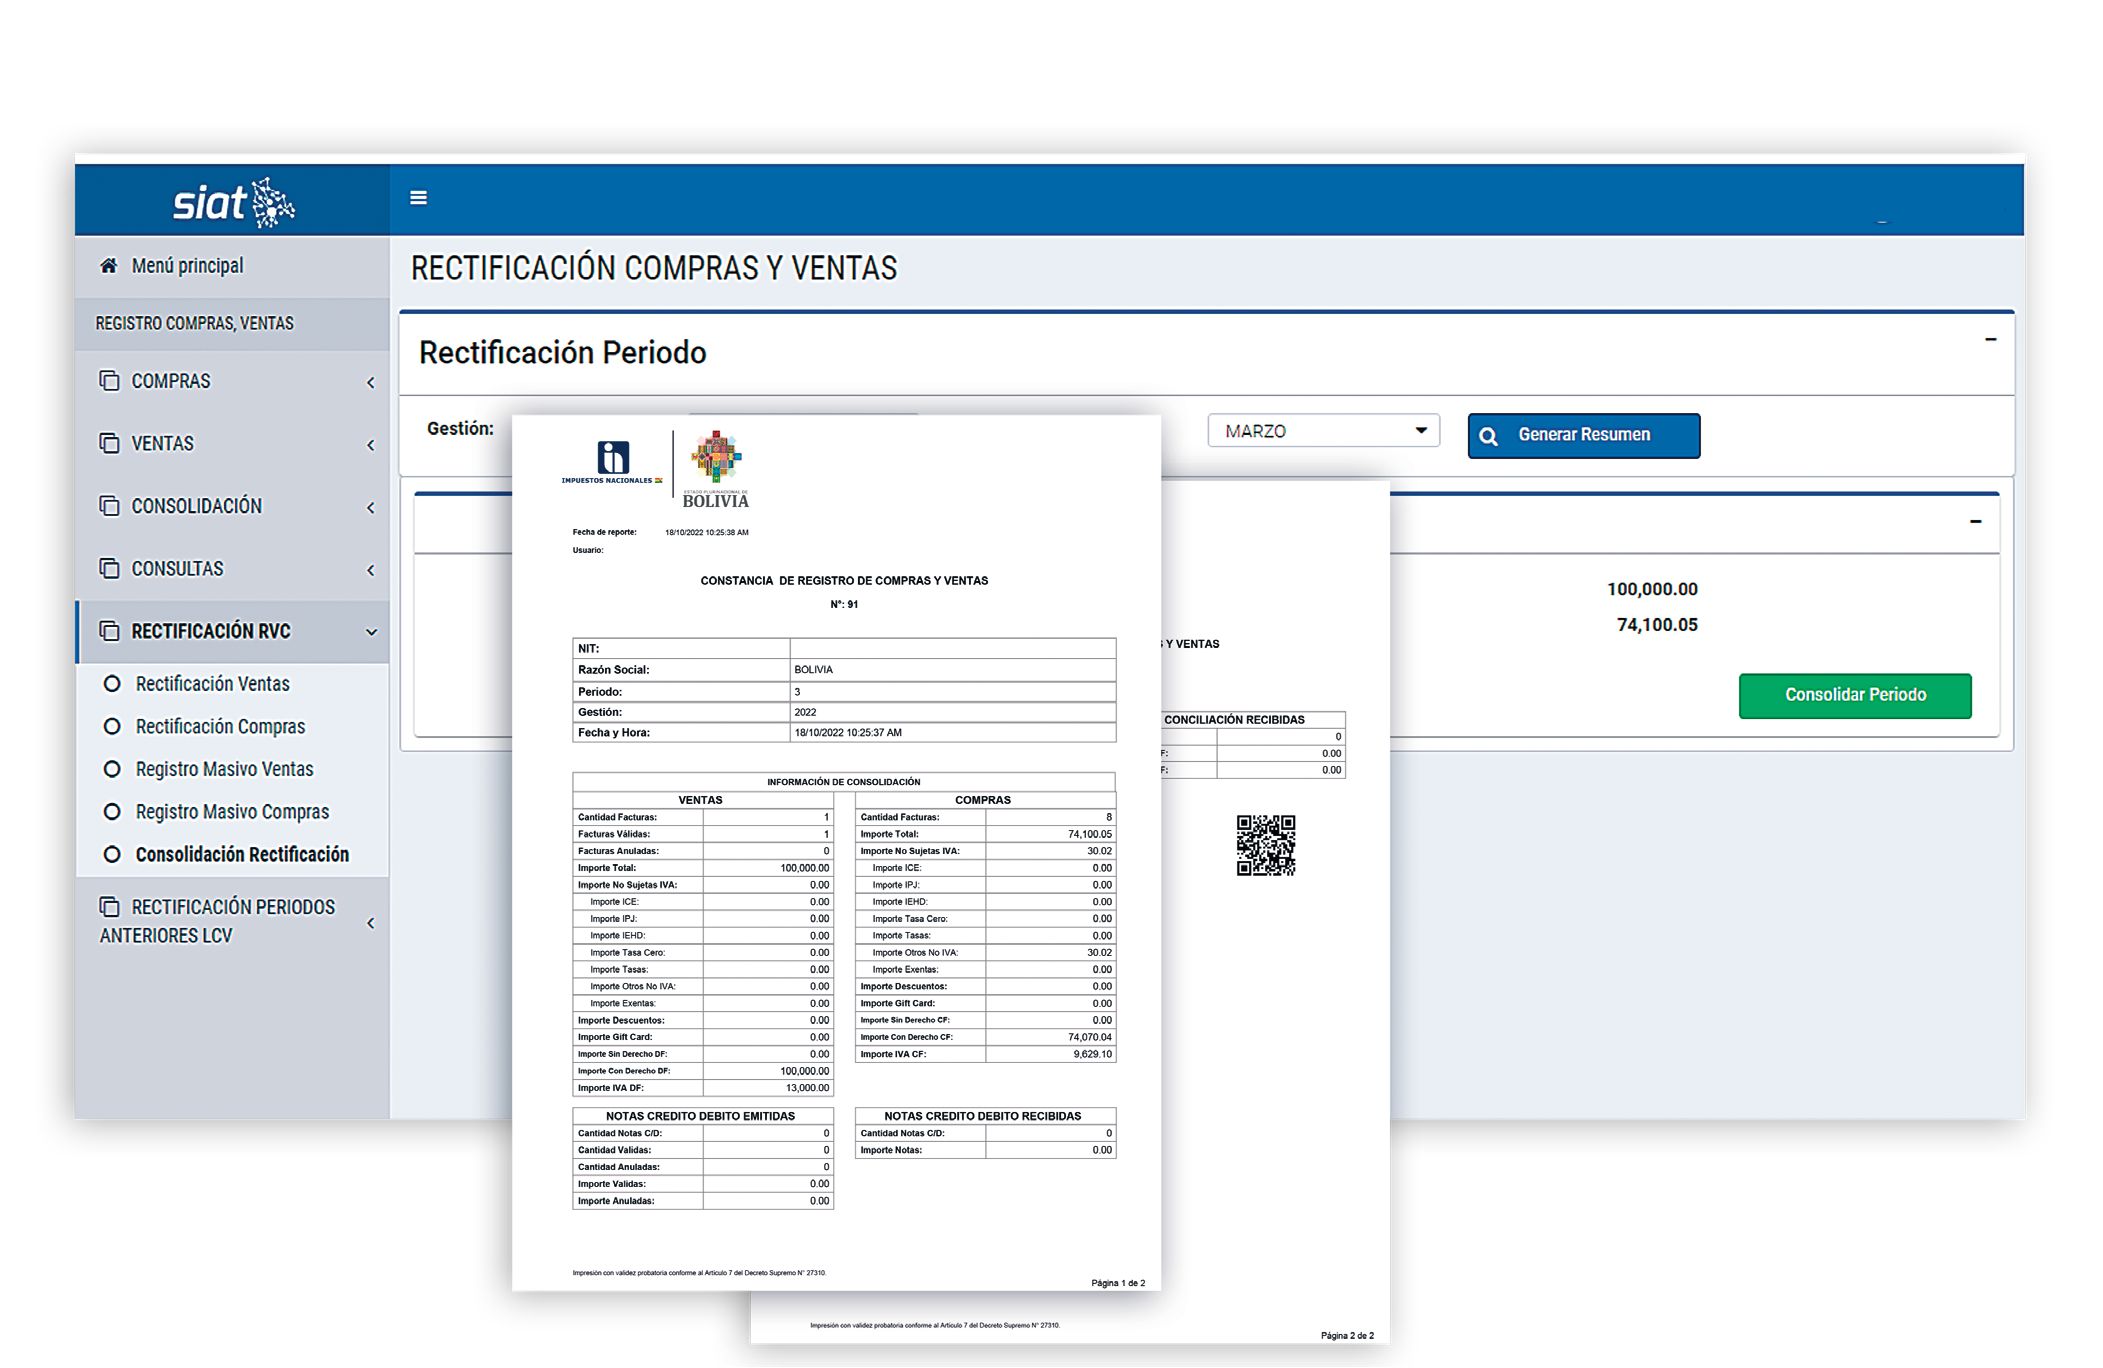The height and width of the screenshot is (1368, 2103).
Task: Click the Generar Resumen button
Action: click(x=1583, y=436)
